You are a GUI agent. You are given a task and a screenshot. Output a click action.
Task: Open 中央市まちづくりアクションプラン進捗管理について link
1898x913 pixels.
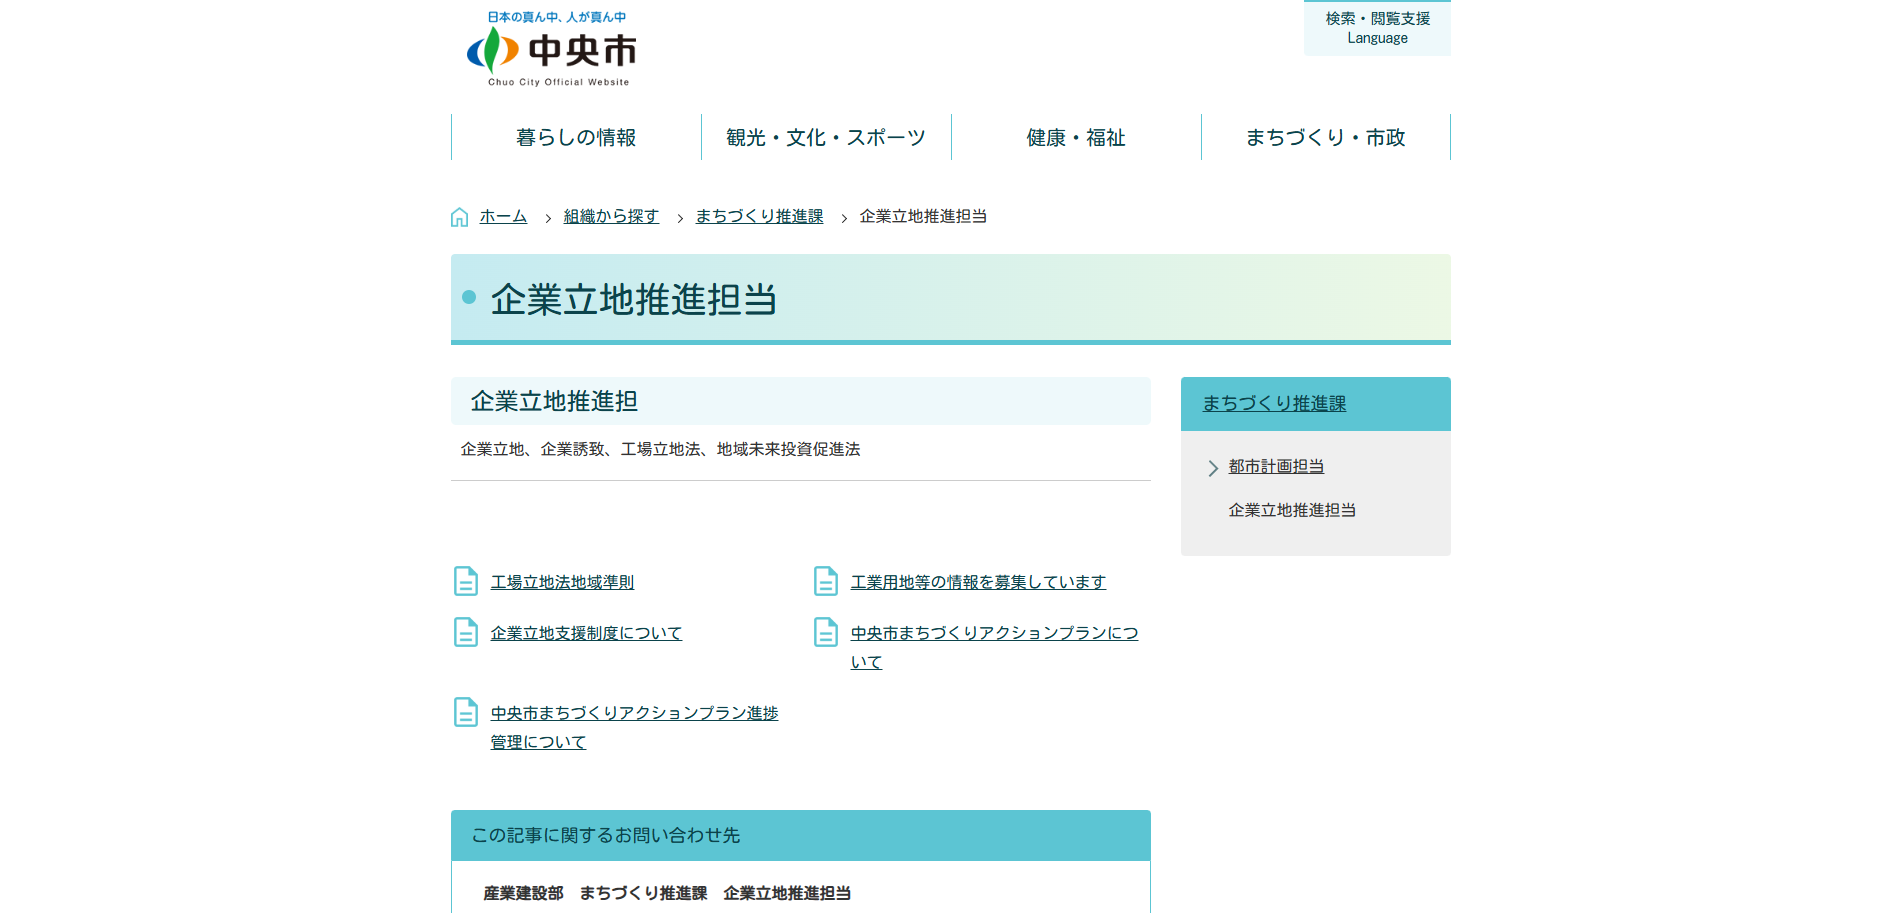(x=634, y=727)
